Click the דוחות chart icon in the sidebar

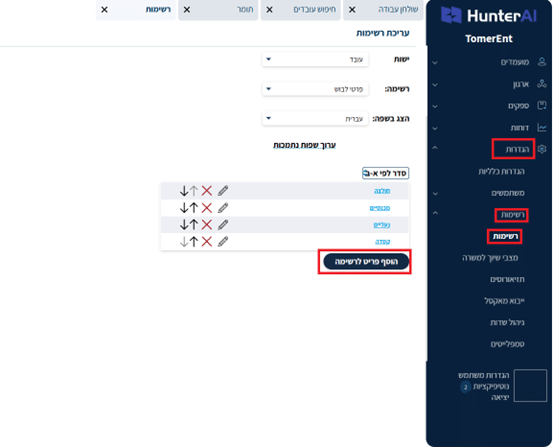click(x=542, y=127)
